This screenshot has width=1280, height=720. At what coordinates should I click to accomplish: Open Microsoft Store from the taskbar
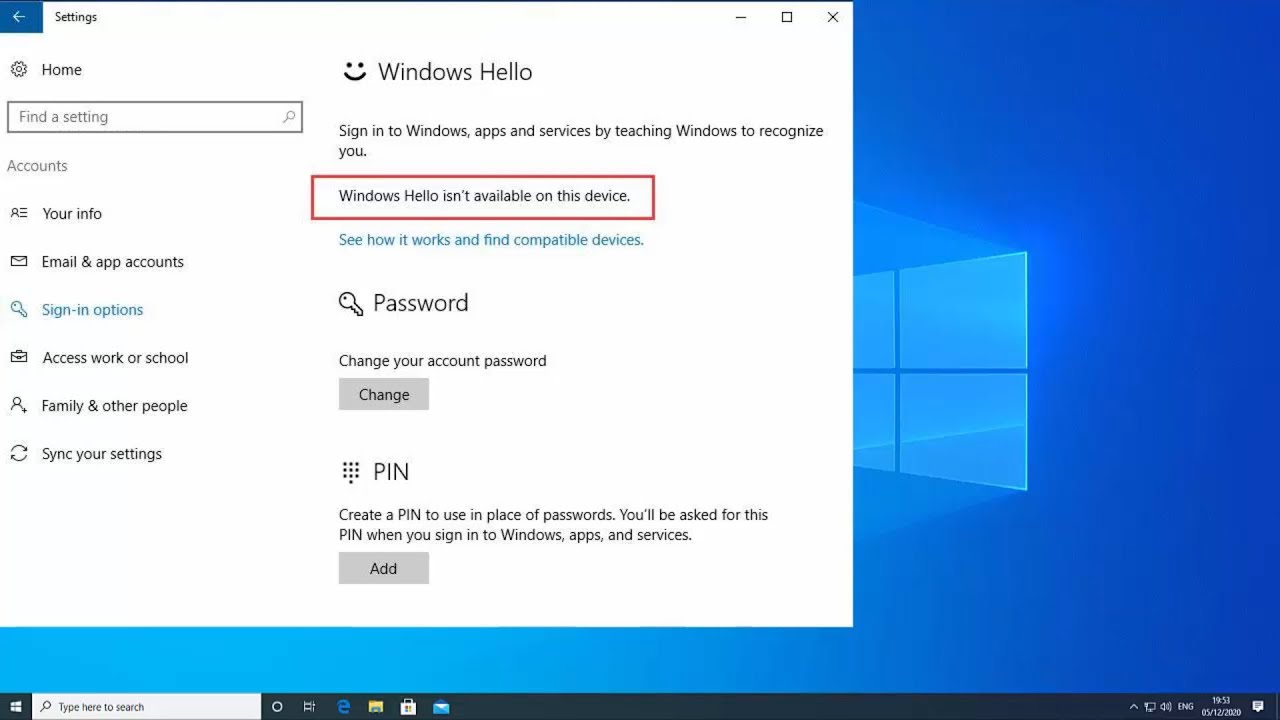click(408, 707)
